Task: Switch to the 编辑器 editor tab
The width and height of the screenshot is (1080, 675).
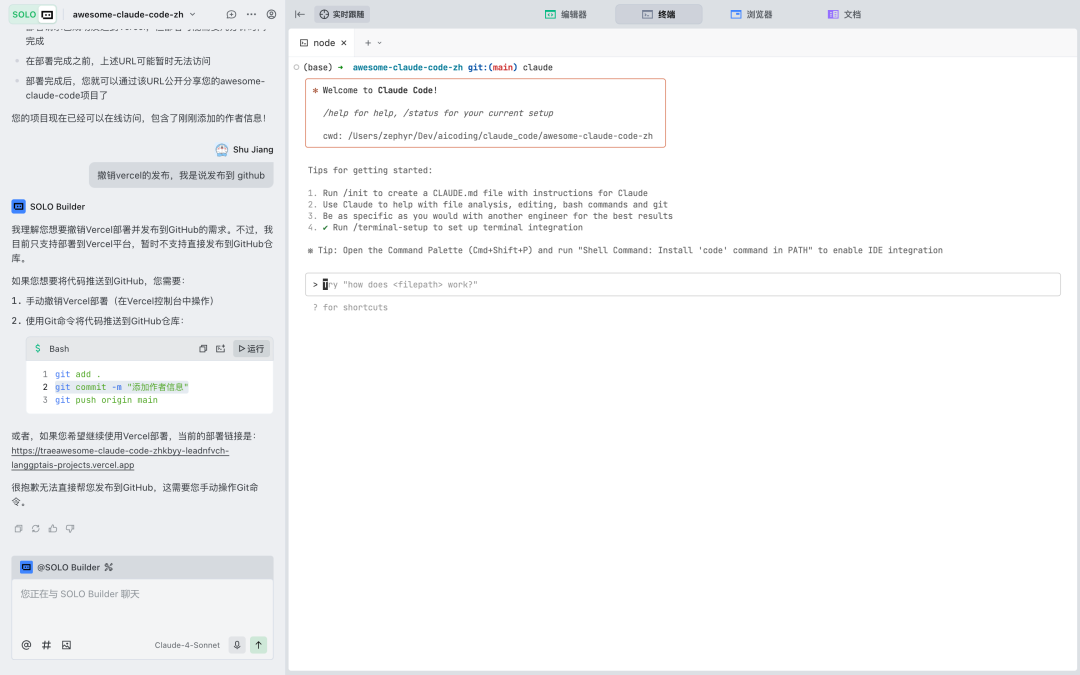Action: [566, 15]
